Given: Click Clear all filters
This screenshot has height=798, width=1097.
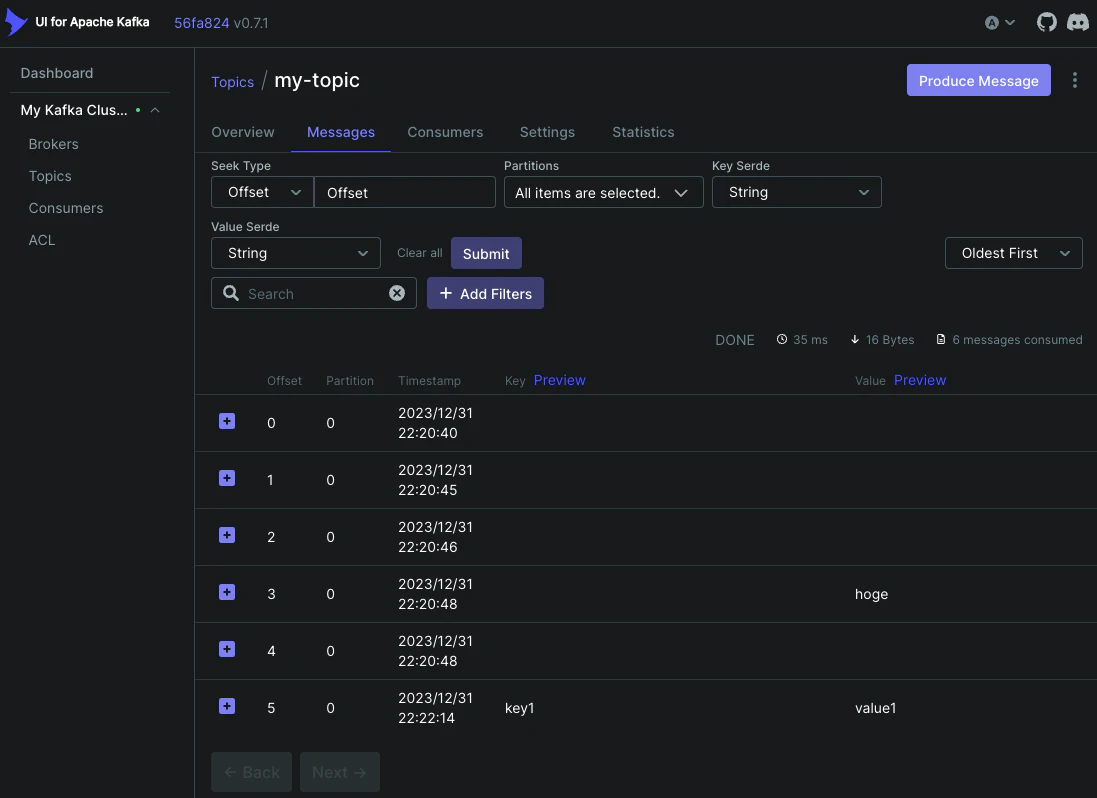Looking at the screenshot, I should 420,253.
